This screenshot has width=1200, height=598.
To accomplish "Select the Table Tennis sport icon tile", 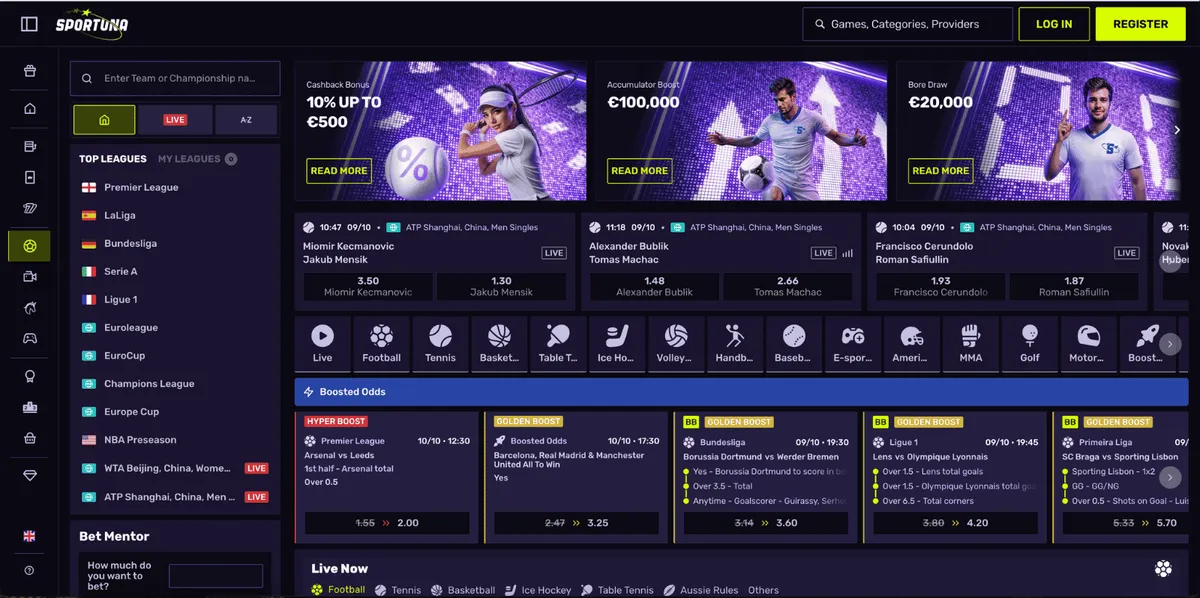I will point(558,344).
